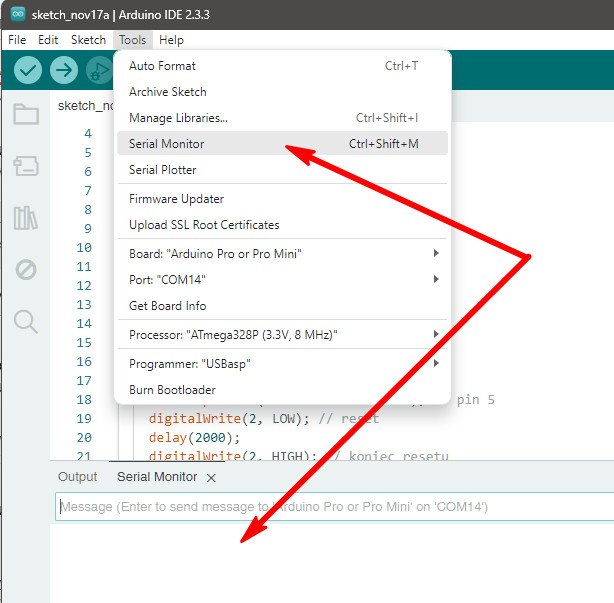This screenshot has width=614, height=603.
Task: Choose Auto Format from the menu
Action: (x=162, y=66)
